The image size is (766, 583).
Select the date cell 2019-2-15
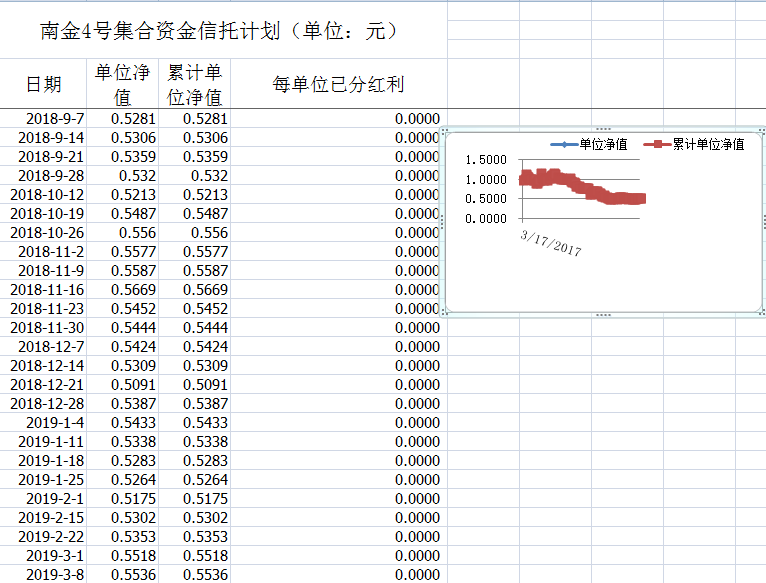coord(43,518)
